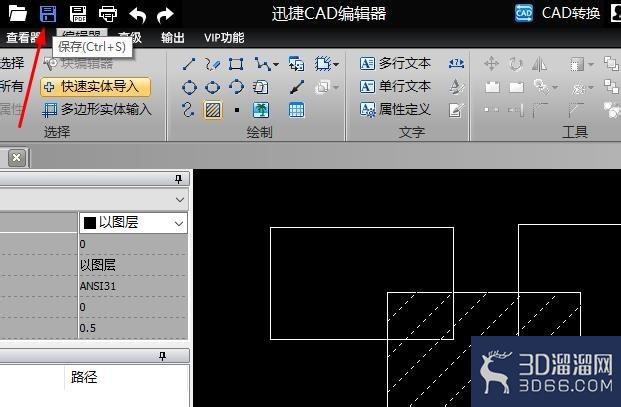Image resolution: width=621 pixels, height=407 pixels.
Task: Open the polyline tool dropdown arrow
Action: point(276,64)
